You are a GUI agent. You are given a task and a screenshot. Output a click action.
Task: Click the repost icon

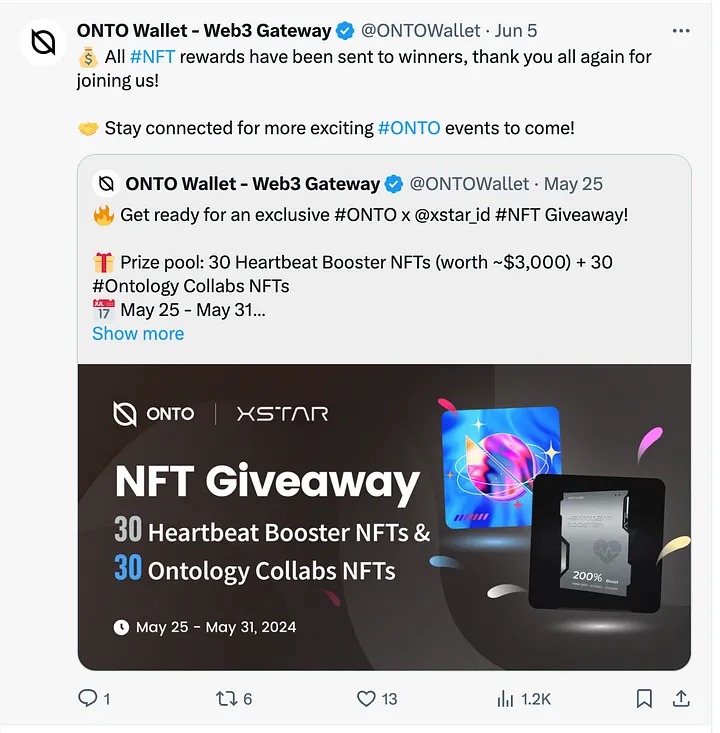tap(227, 699)
